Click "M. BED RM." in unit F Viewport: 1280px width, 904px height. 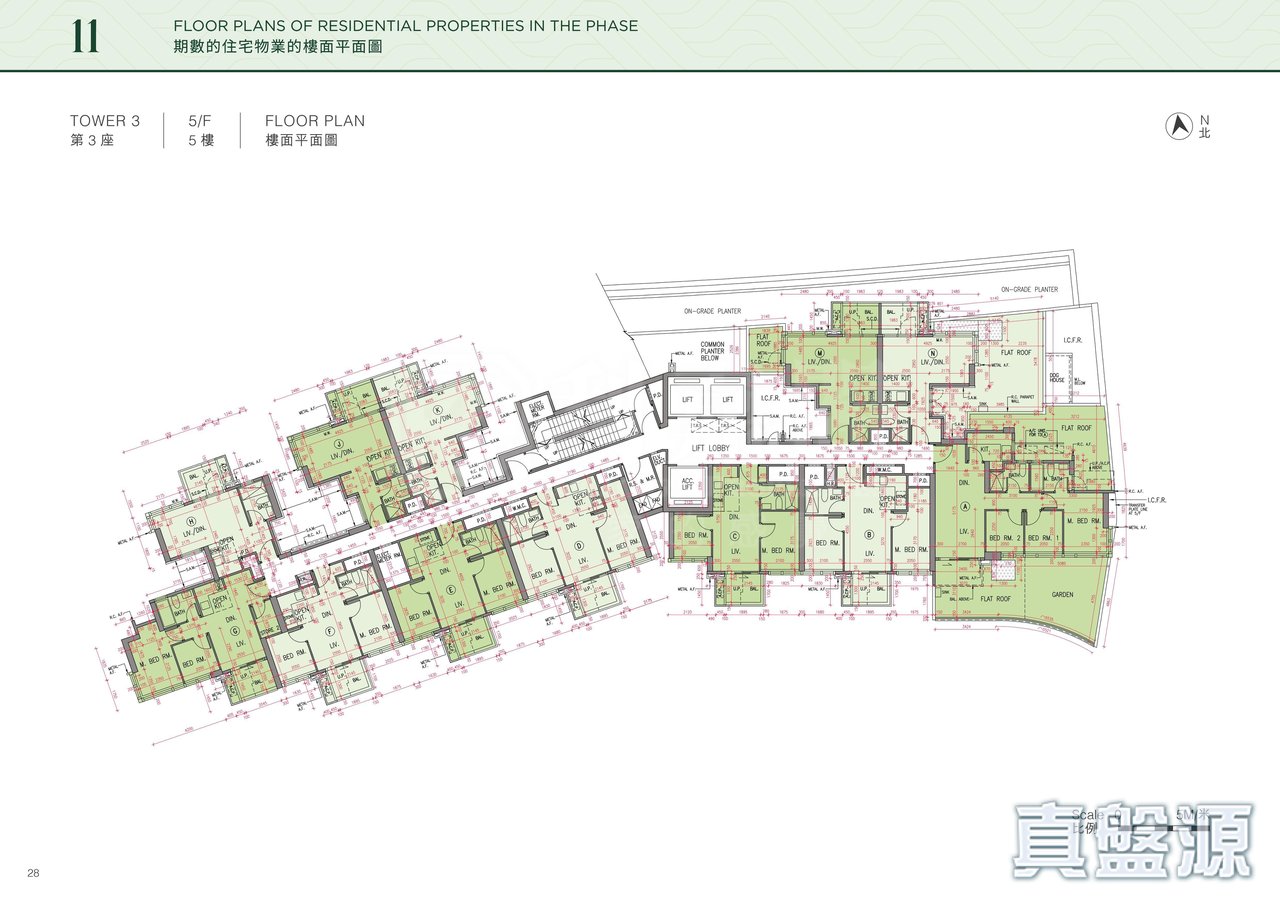pos(376,631)
